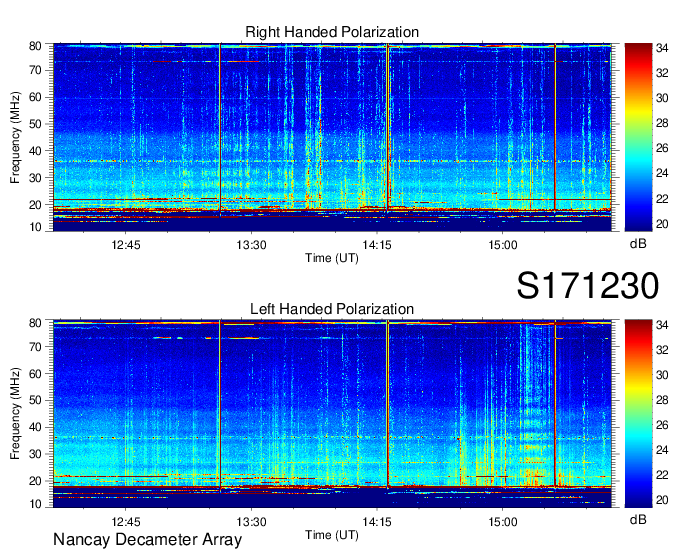Click the 15:00 tick label of bottom plot

pyautogui.click(x=503, y=522)
